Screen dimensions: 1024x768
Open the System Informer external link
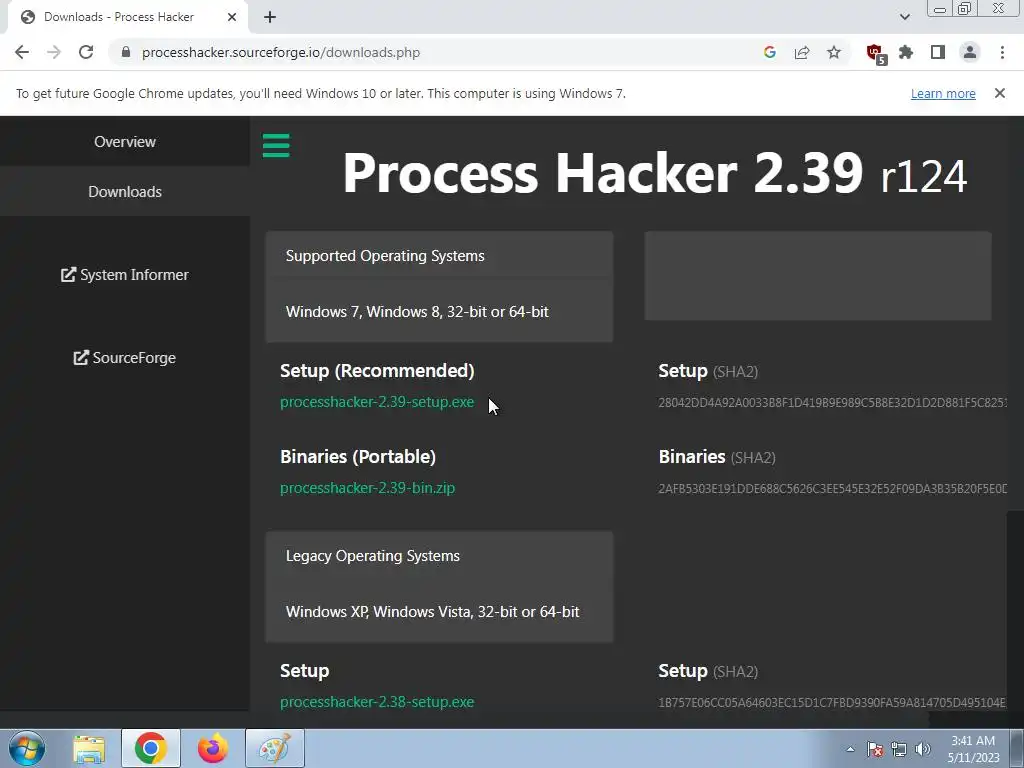coord(125,275)
